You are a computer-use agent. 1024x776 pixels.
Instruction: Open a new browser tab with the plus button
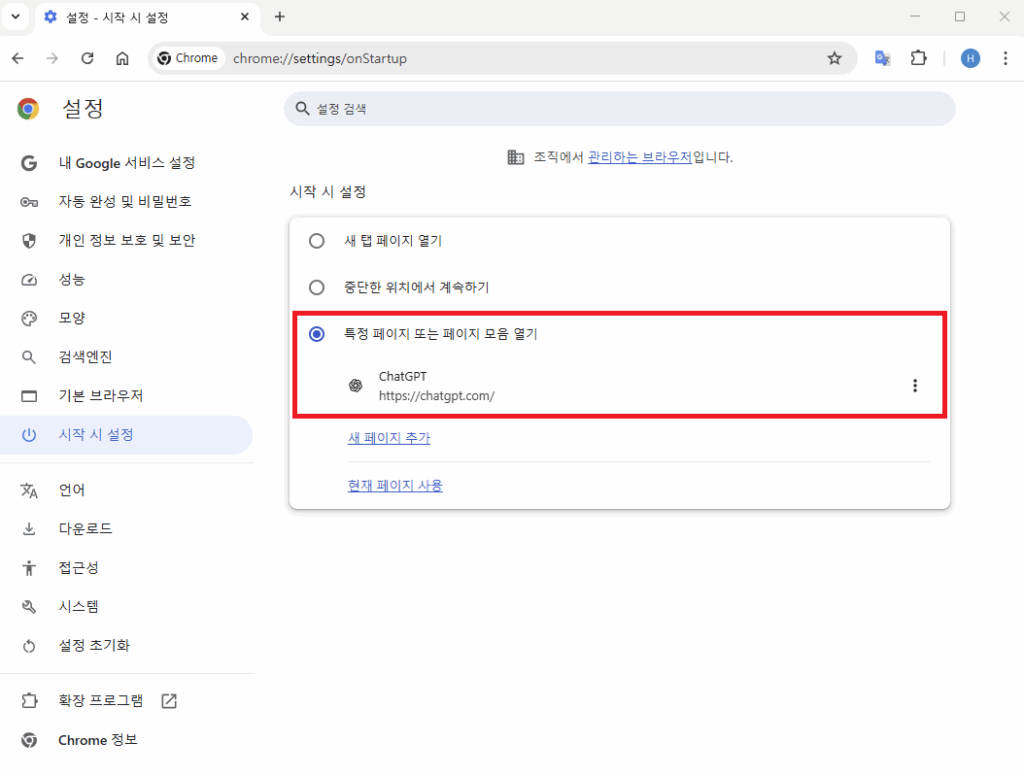coord(280,16)
